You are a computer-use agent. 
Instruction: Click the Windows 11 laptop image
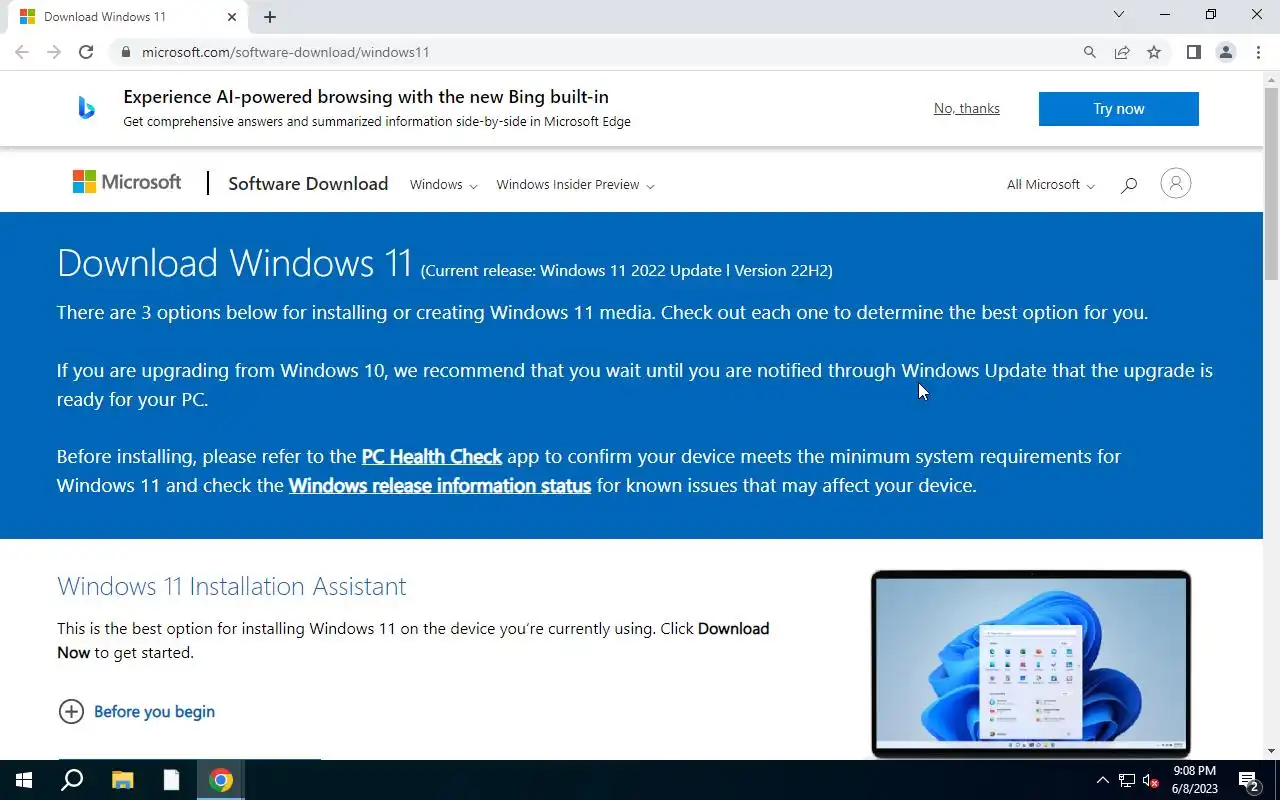point(1030,664)
